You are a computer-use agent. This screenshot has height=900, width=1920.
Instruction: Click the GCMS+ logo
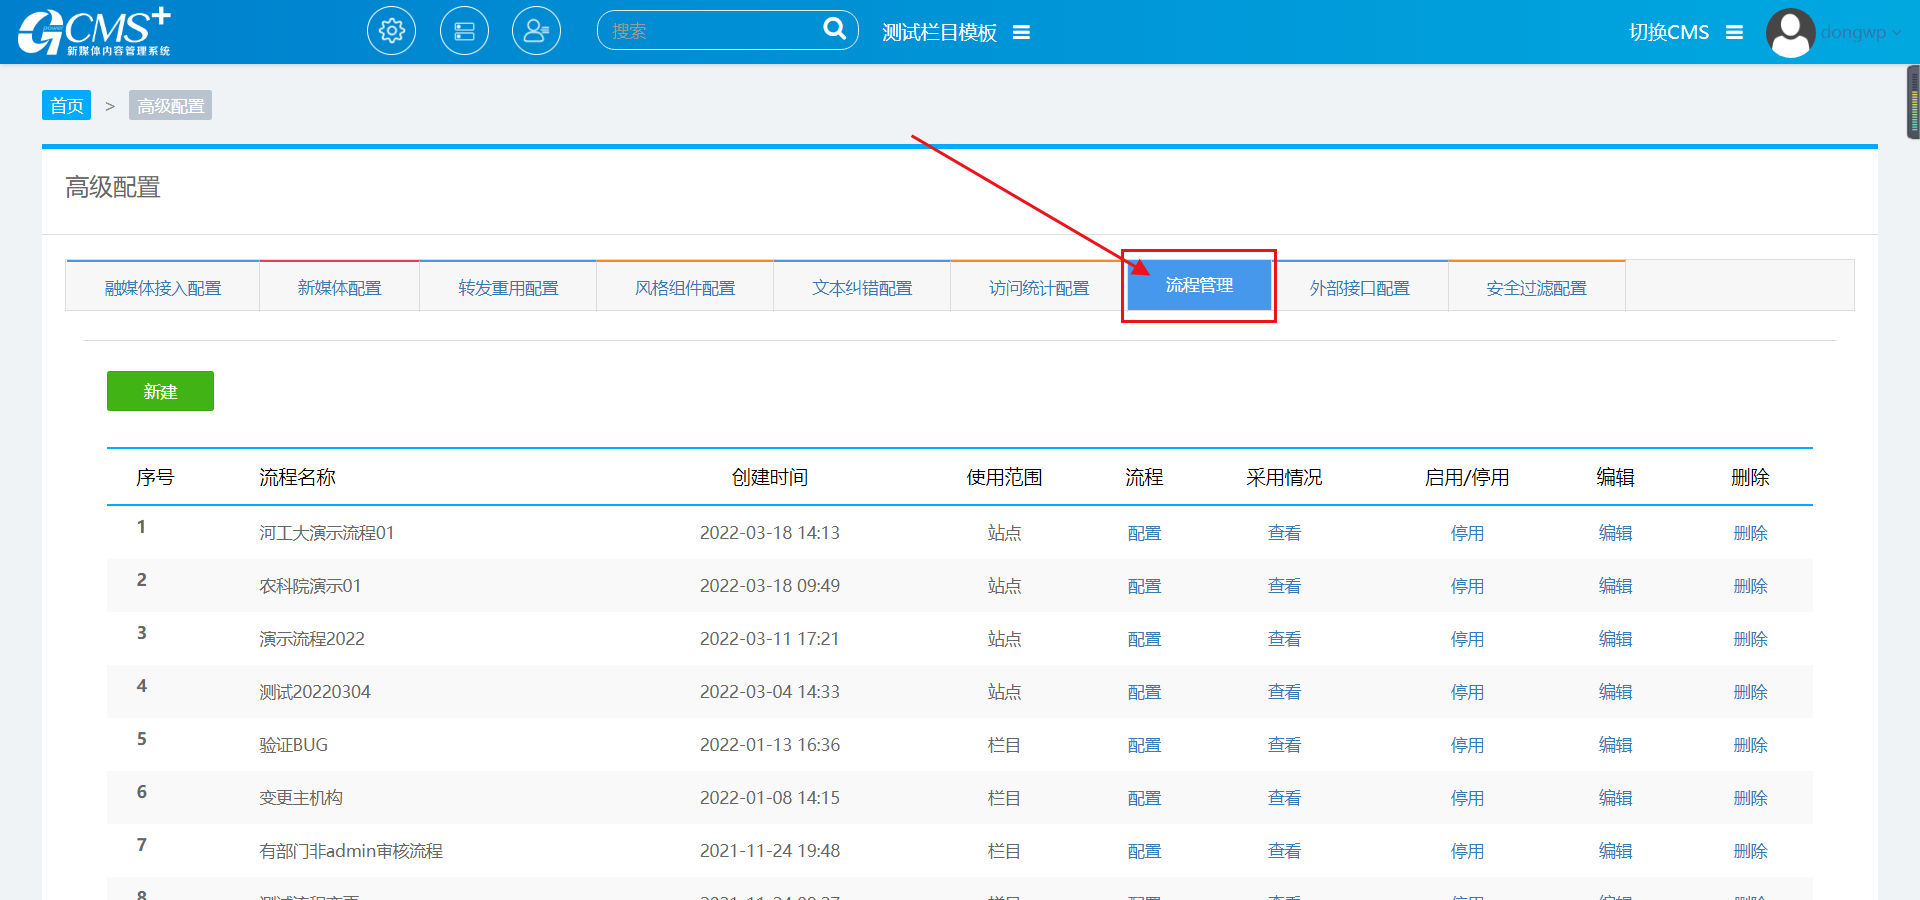(95, 32)
